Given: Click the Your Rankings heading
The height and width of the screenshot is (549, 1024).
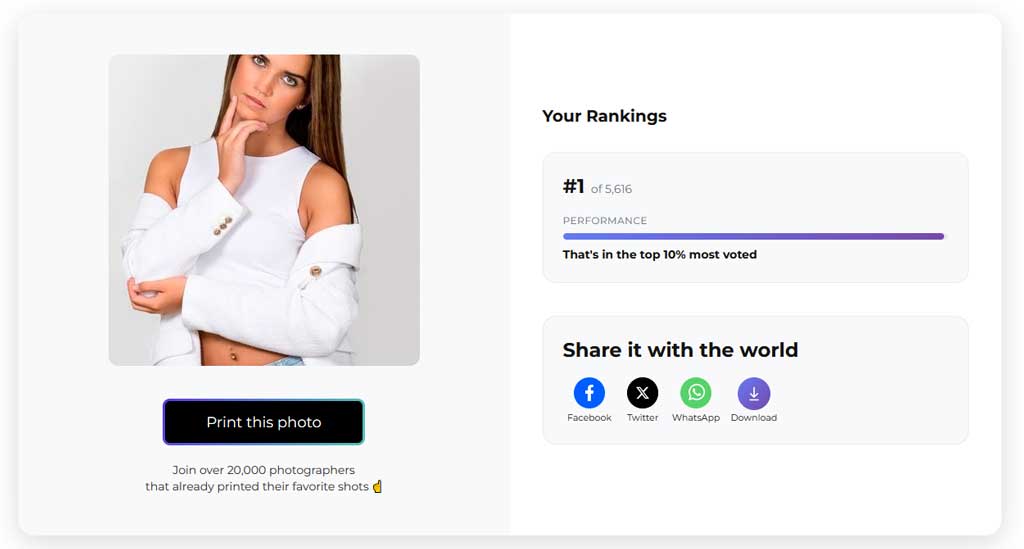Looking at the screenshot, I should click(604, 116).
